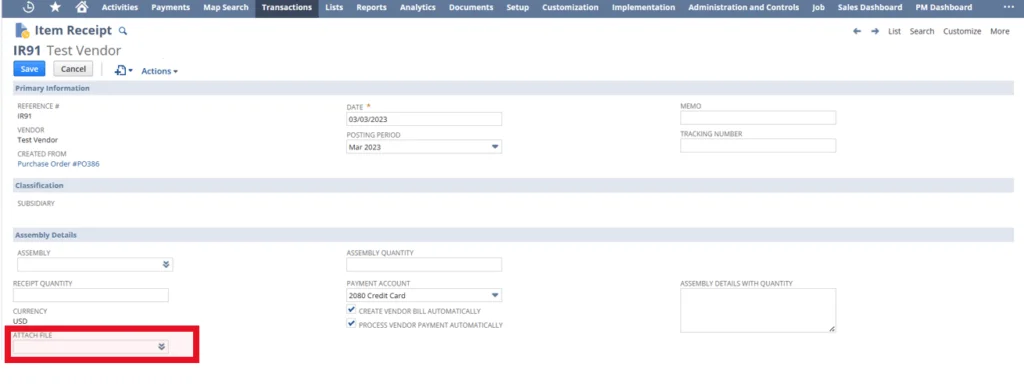Click the Assembly Details section header
Screen dimensions: 1024x392
tap(513, 235)
